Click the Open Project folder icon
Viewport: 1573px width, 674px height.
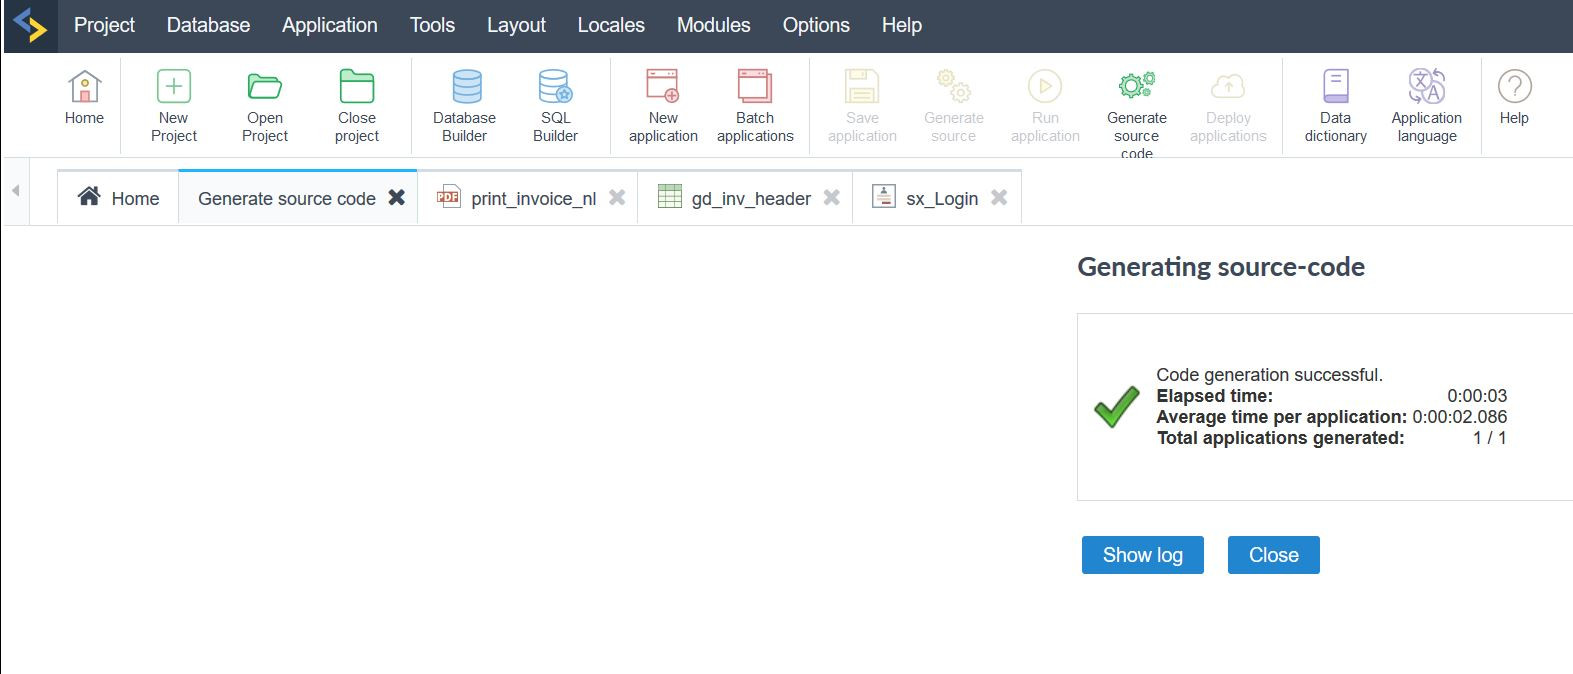coord(265,87)
